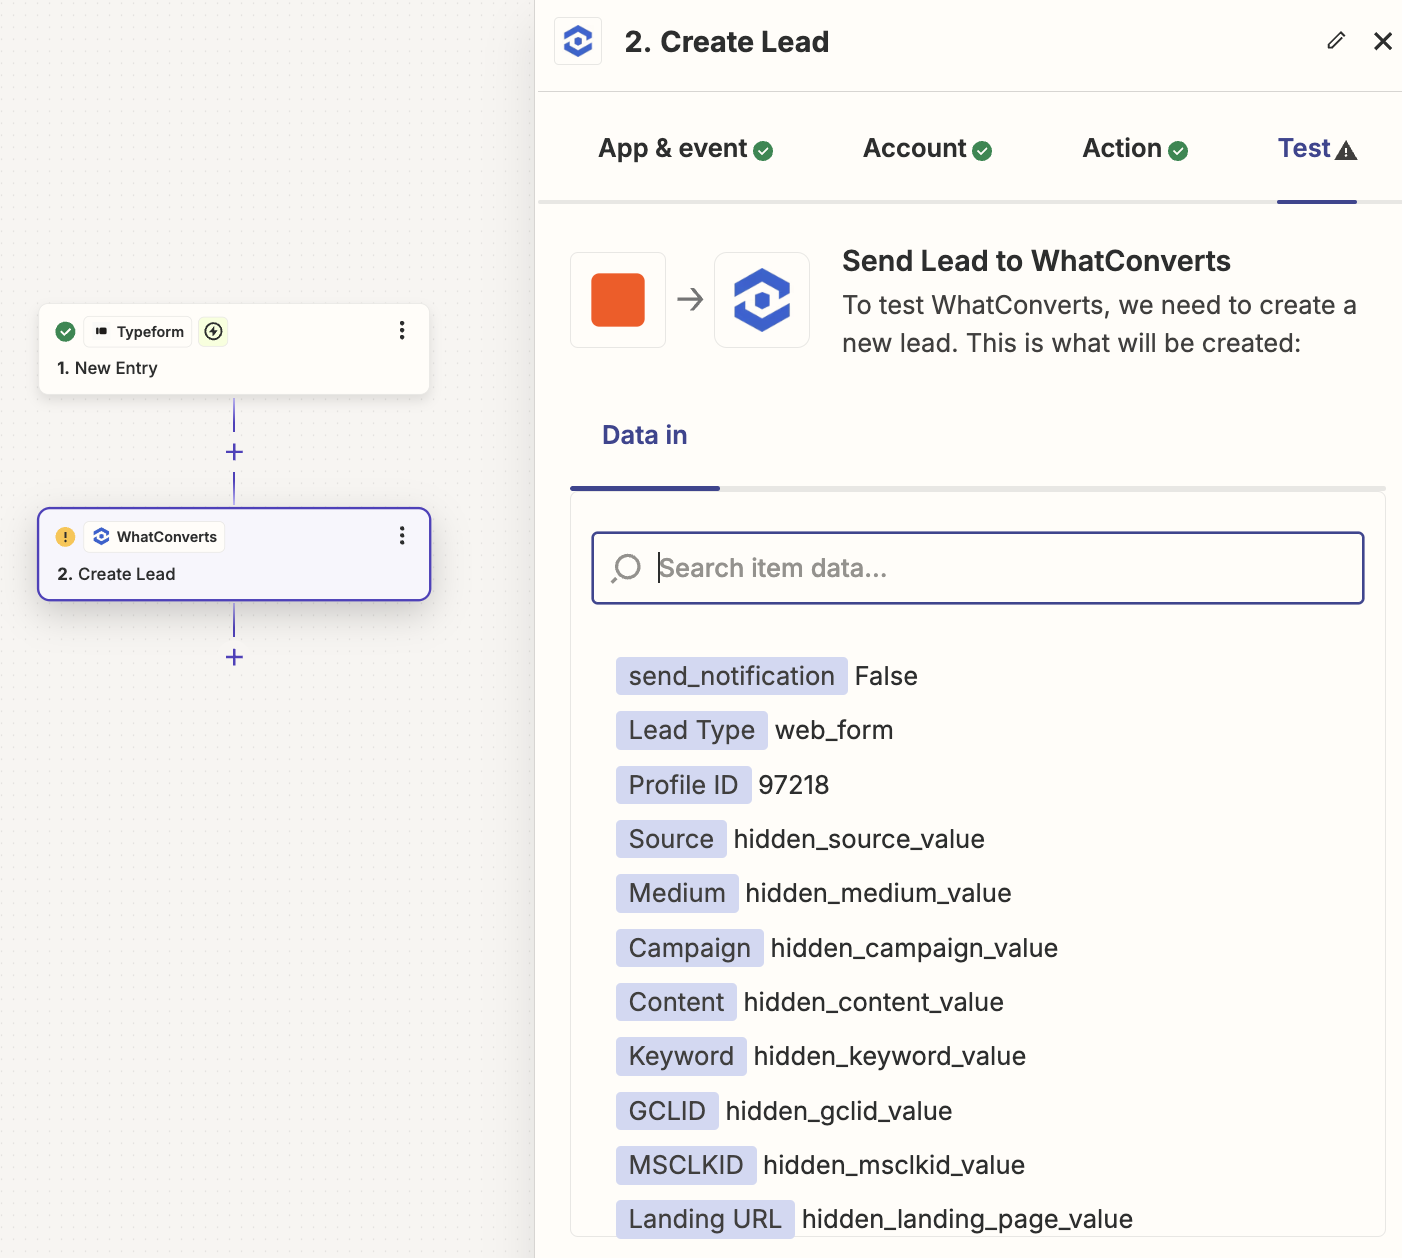Click the yellow warning badge on step 2
This screenshot has height=1258, width=1402.
pos(65,537)
